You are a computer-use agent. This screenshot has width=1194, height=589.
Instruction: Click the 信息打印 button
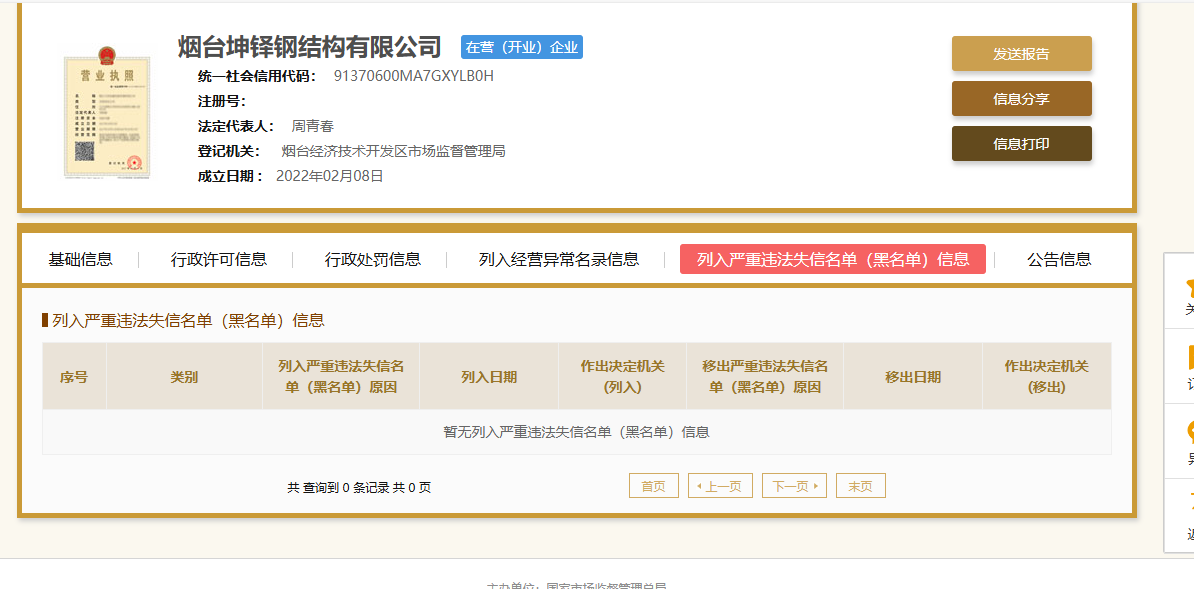(x=1021, y=143)
